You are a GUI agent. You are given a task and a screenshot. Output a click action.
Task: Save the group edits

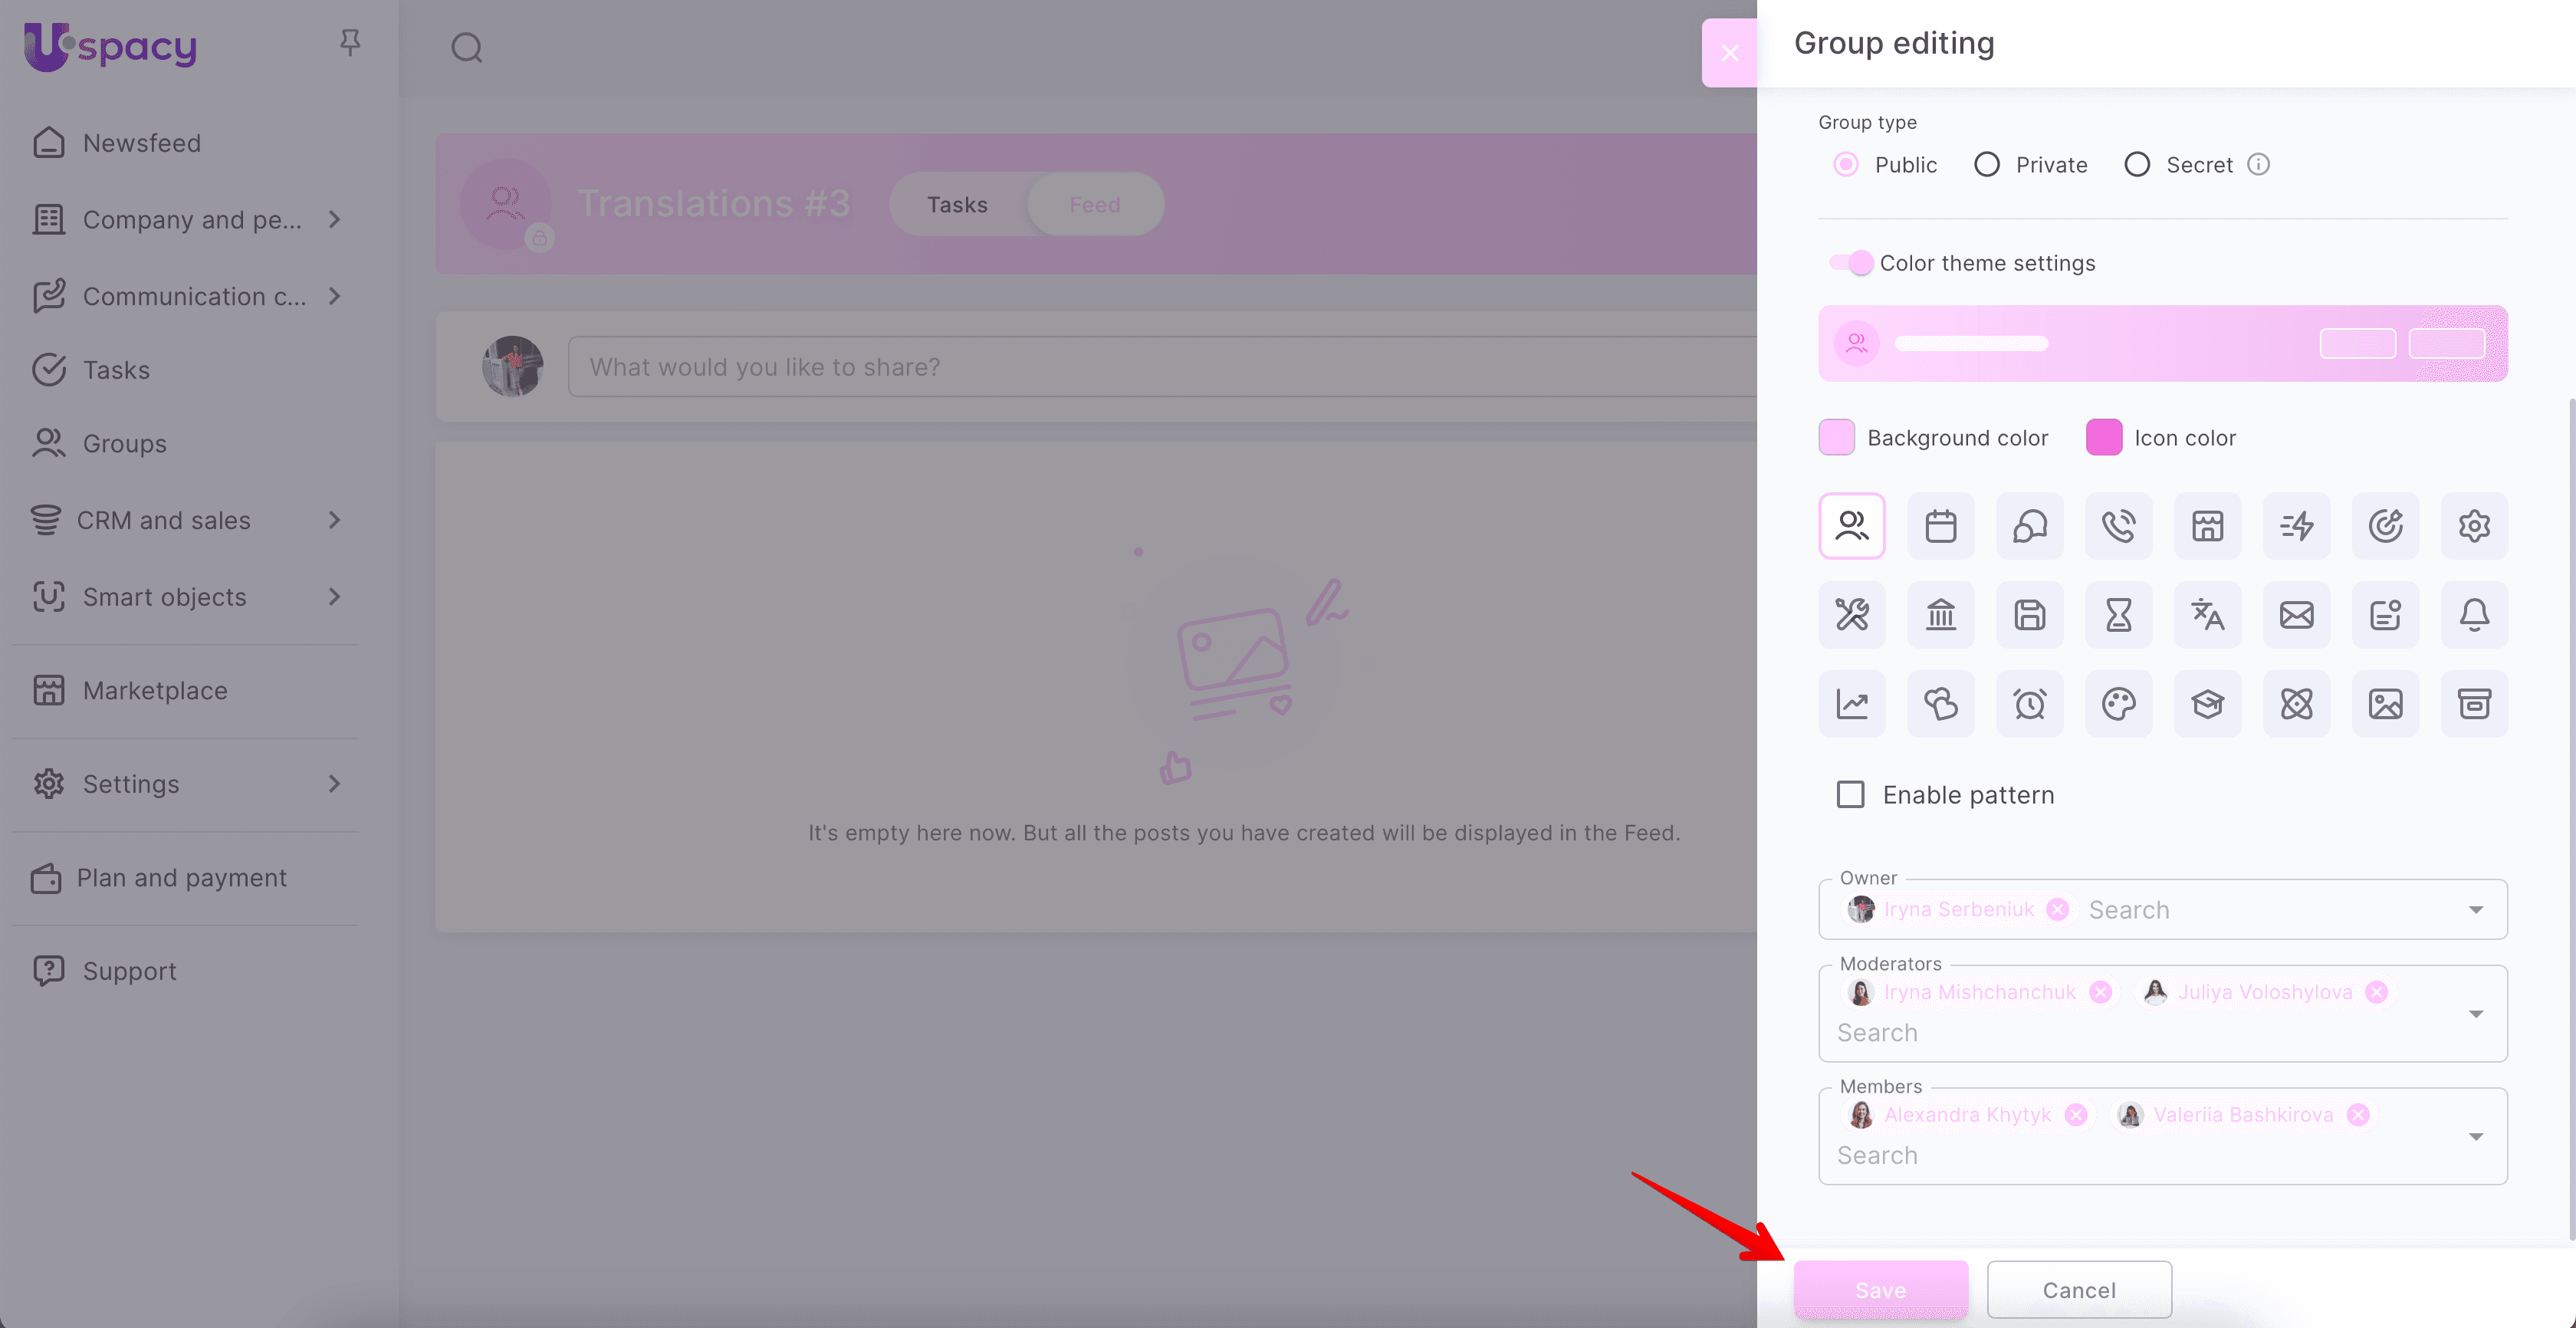click(1880, 1290)
